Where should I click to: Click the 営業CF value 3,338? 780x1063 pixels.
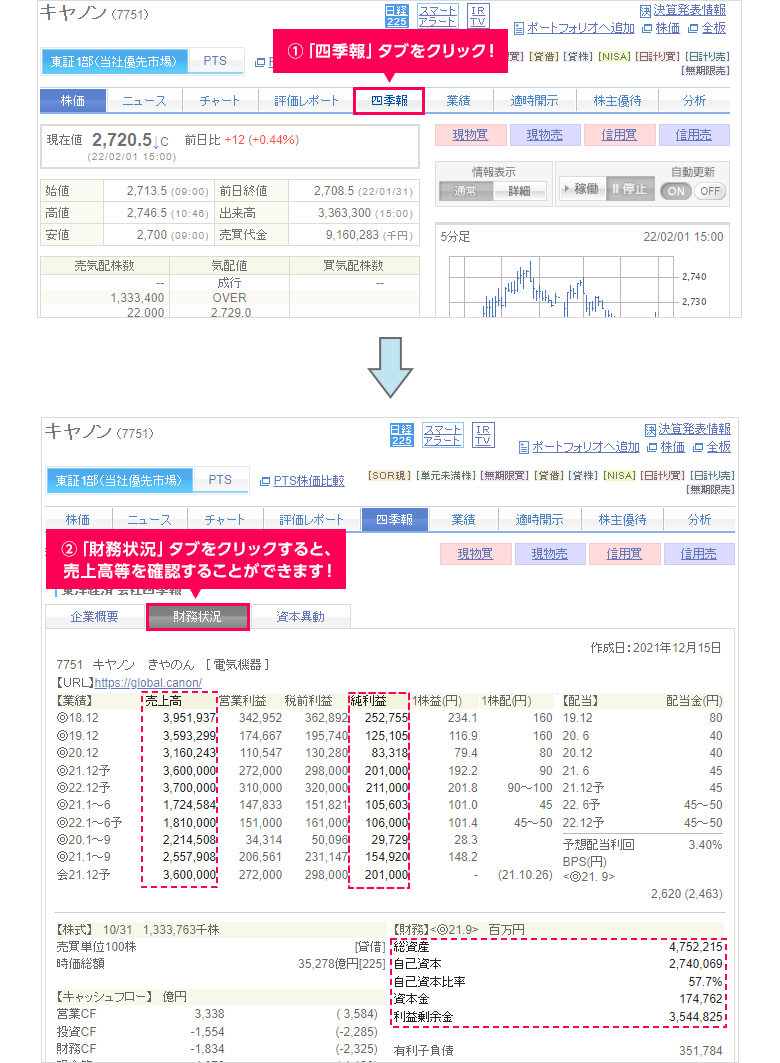point(209,1014)
